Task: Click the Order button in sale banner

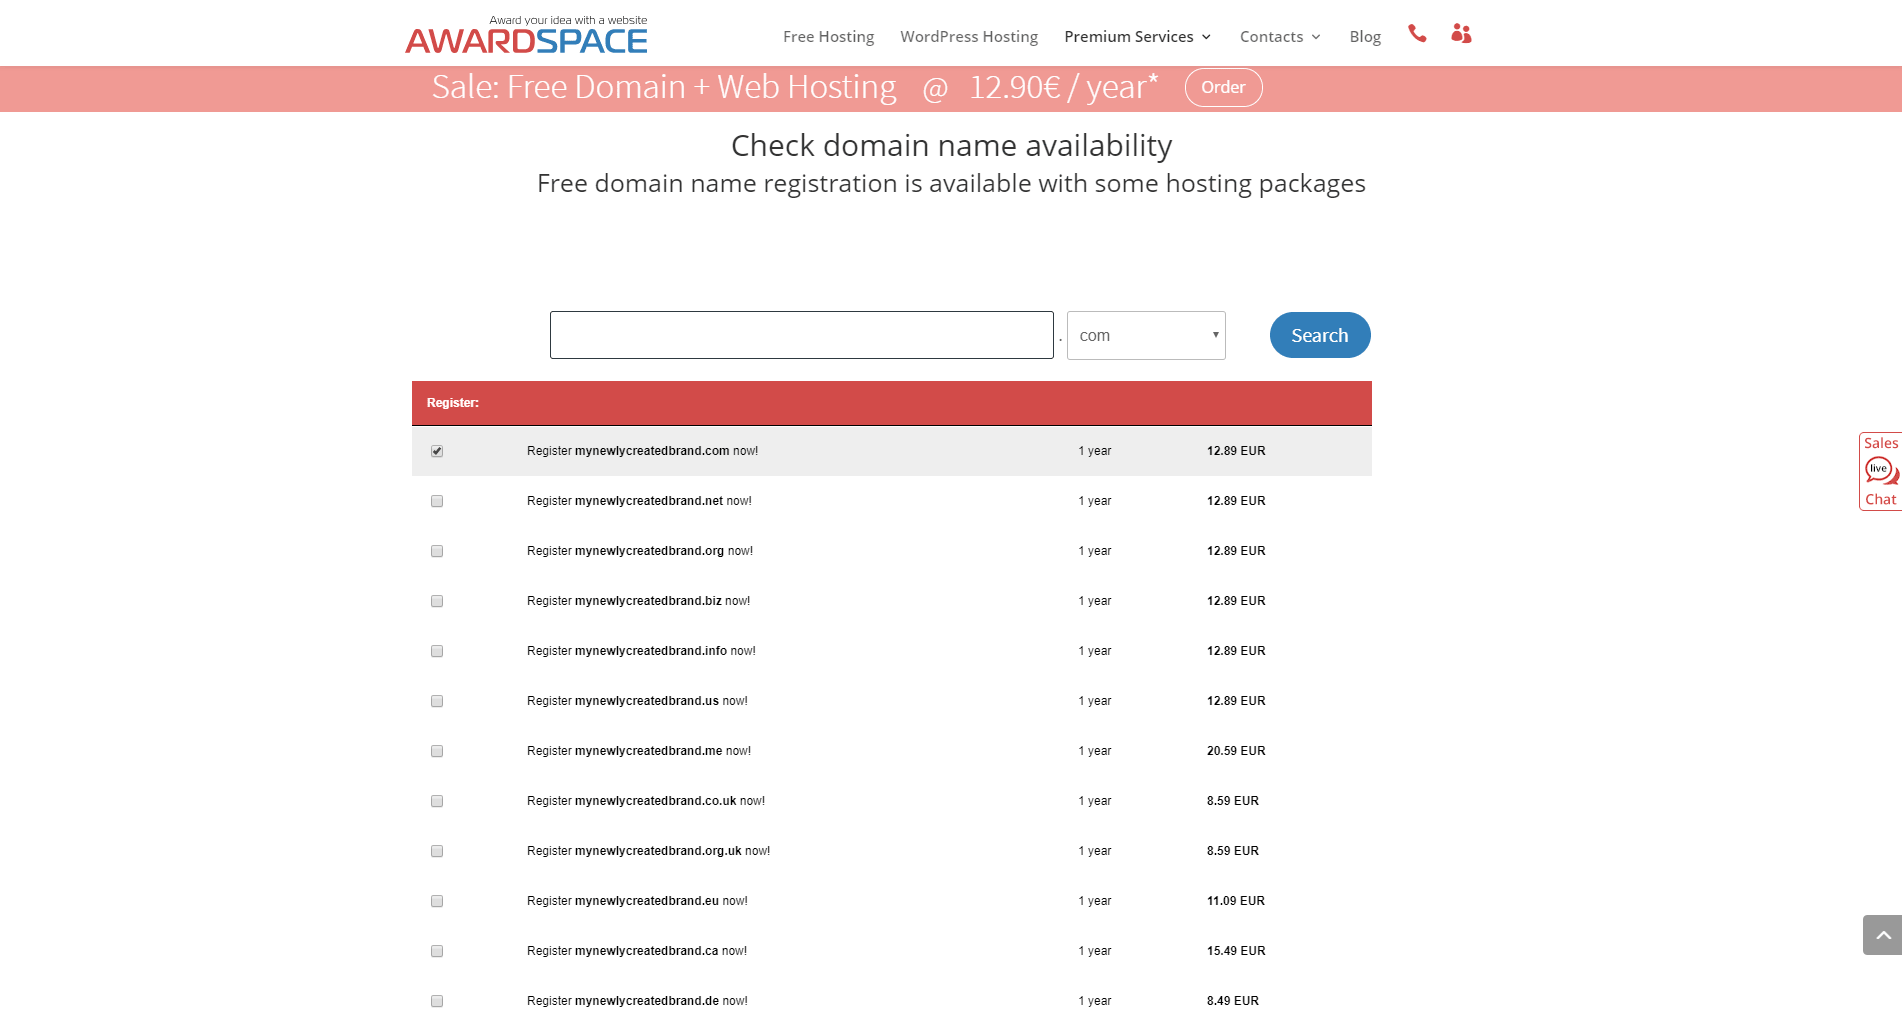Action: click(x=1223, y=87)
